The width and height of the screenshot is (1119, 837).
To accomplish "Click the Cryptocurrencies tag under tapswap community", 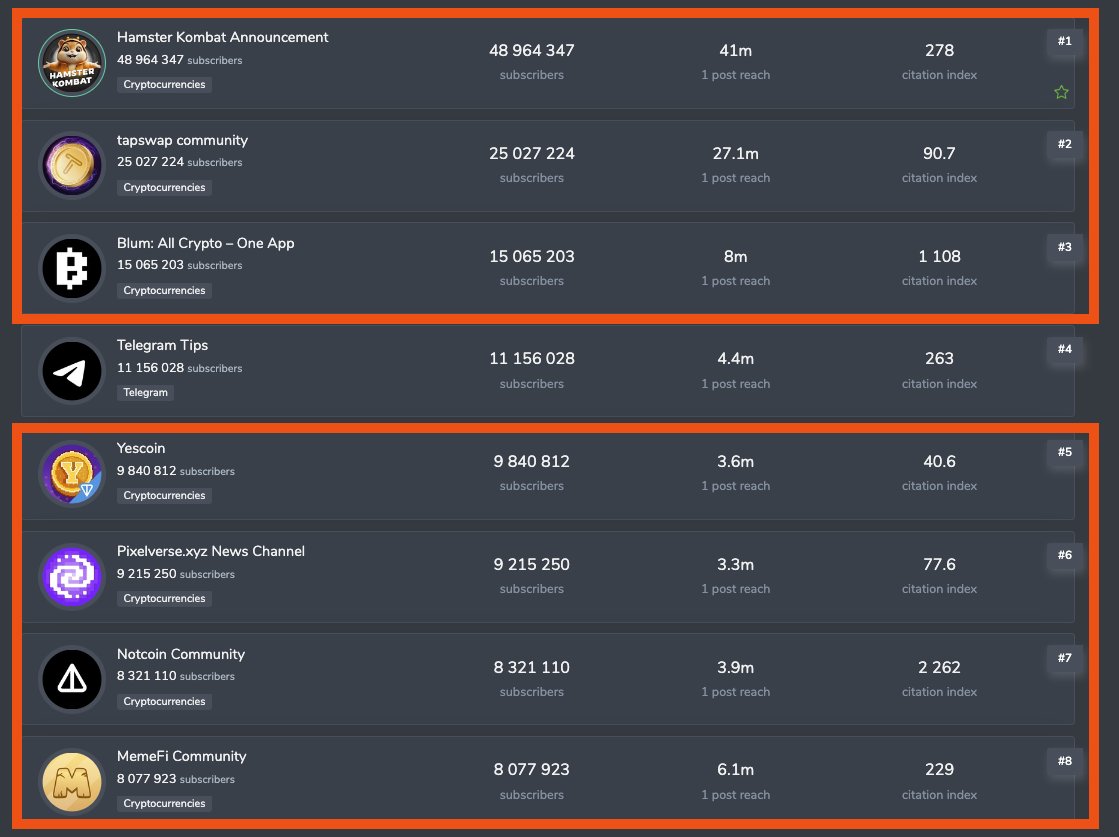I will pyautogui.click(x=164, y=188).
